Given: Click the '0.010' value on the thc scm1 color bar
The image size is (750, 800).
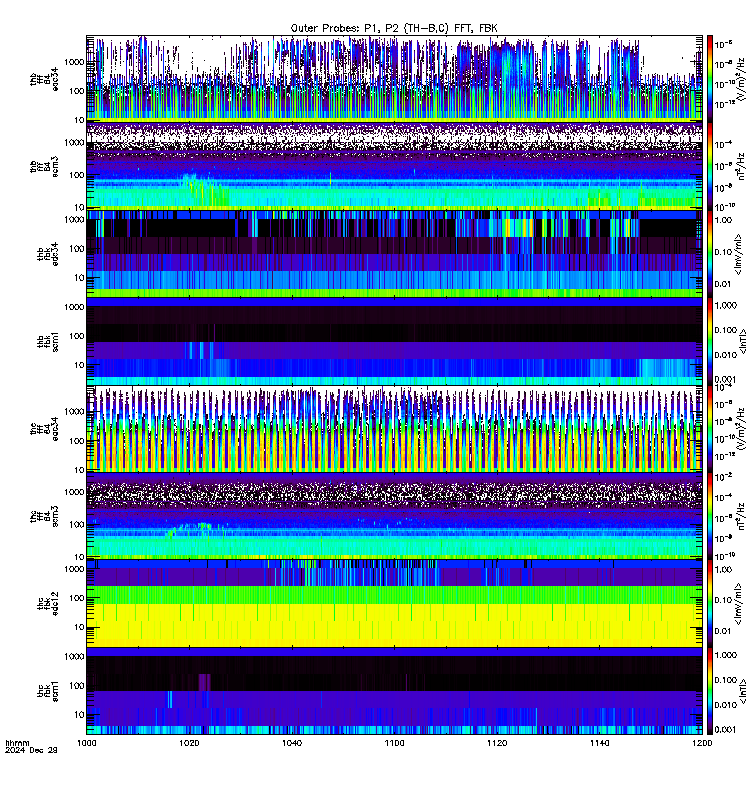Looking at the screenshot, I should click(726, 705).
